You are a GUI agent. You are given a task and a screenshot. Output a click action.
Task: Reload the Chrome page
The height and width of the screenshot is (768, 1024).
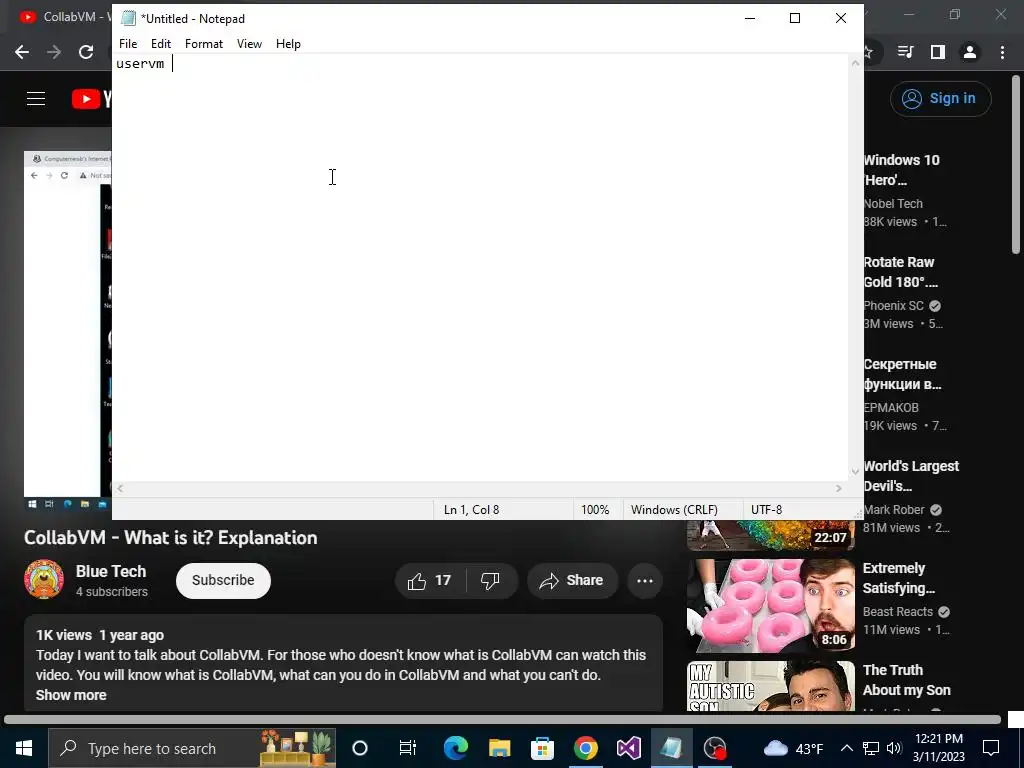(86, 52)
